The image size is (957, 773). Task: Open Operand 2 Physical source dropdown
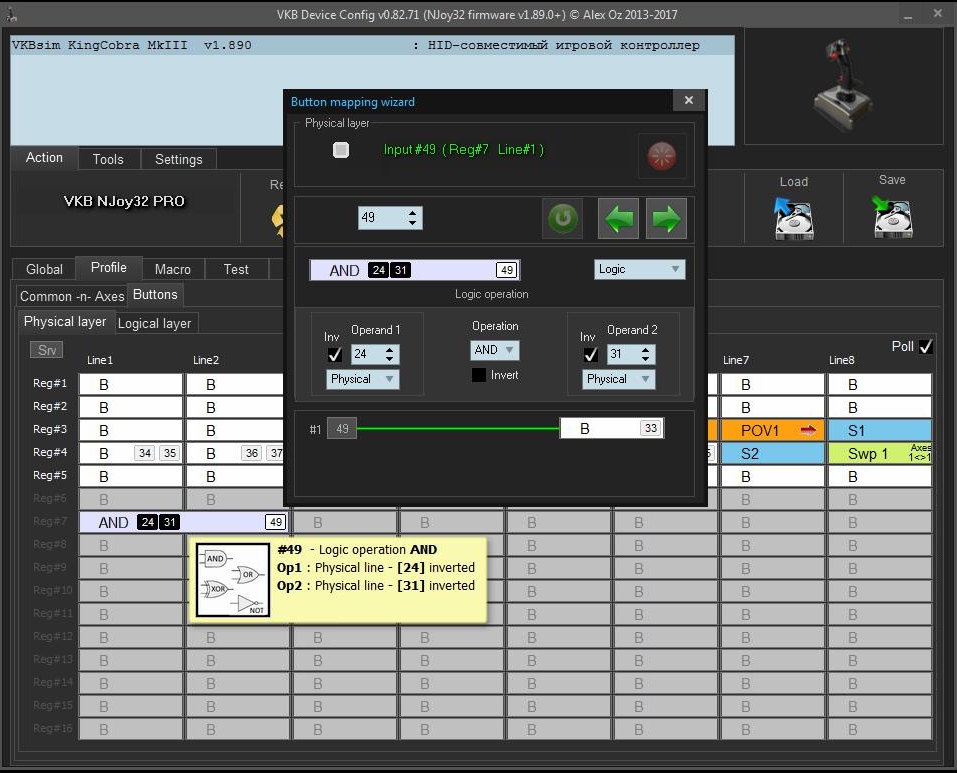[x=618, y=379]
